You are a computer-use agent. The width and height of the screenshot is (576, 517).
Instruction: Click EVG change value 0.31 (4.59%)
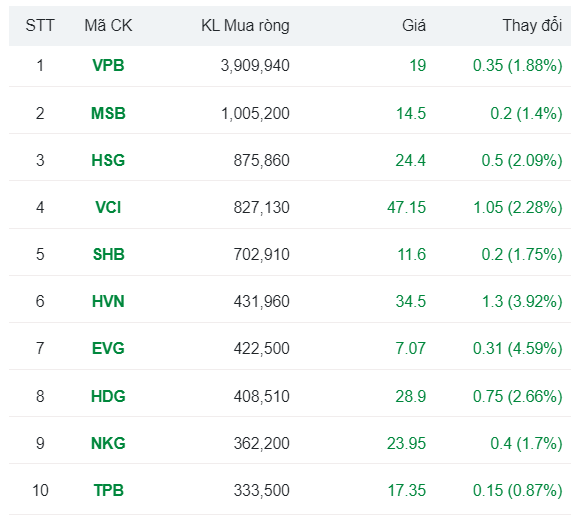pyautogui.click(x=518, y=348)
